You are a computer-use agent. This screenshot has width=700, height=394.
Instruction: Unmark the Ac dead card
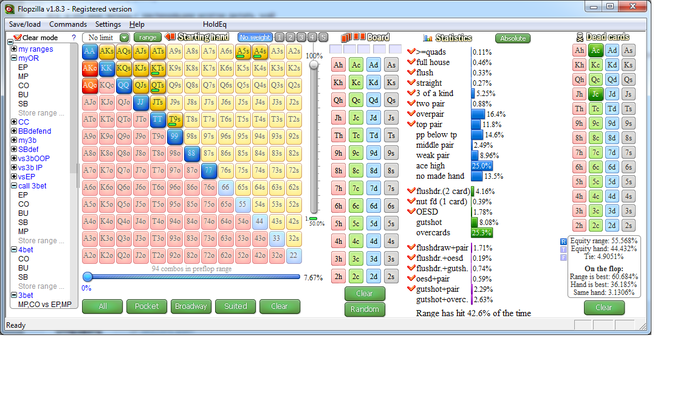pos(595,50)
